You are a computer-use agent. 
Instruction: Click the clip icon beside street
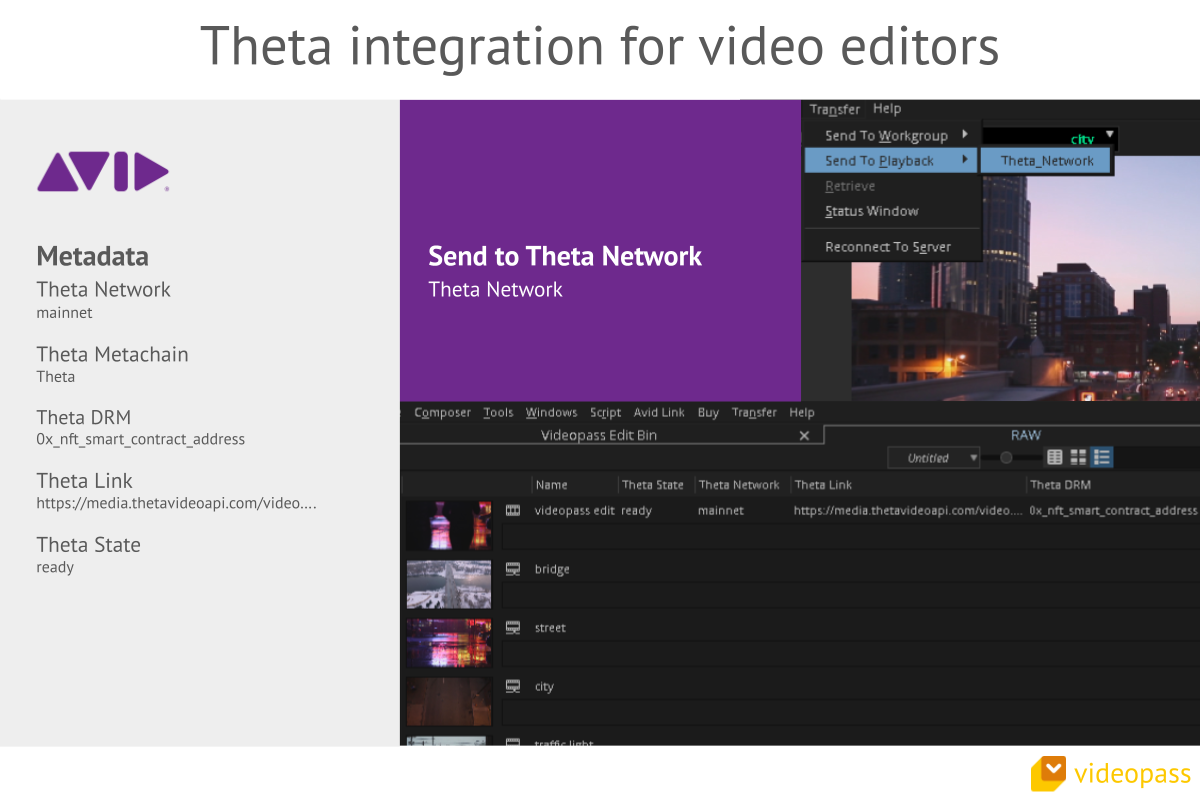tap(513, 628)
